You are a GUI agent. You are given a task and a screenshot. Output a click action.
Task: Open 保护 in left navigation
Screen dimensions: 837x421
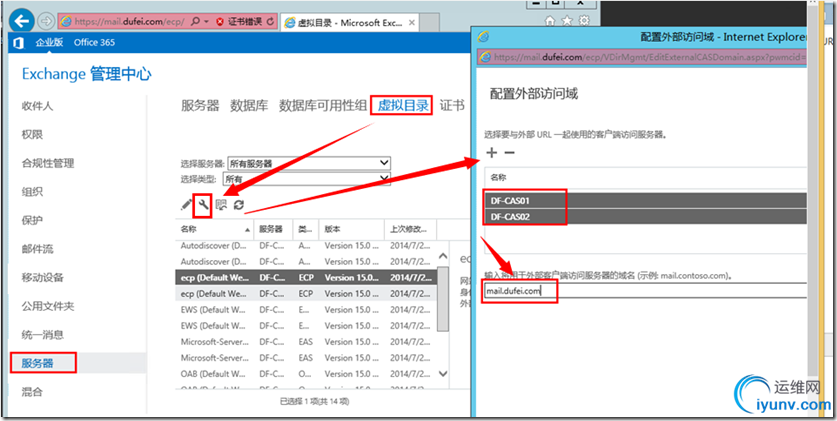coord(32,220)
